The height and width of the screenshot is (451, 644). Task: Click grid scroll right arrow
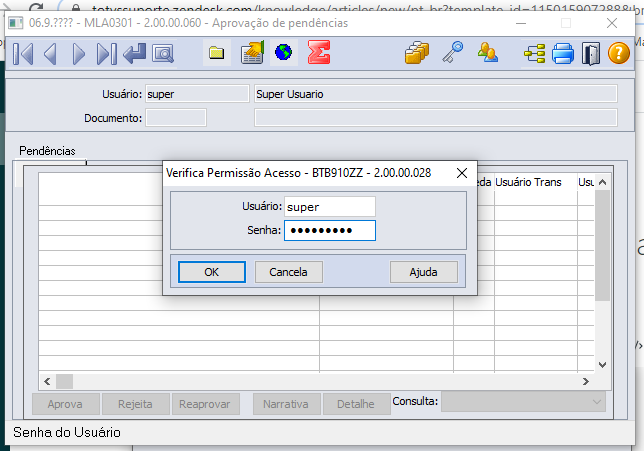point(586,382)
